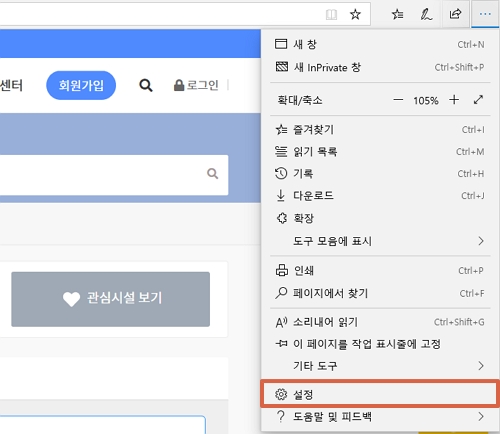This screenshot has width=500, height=434.
Task: Expand the 도움말 및 피드백 submenu
Action: (380, 416)
